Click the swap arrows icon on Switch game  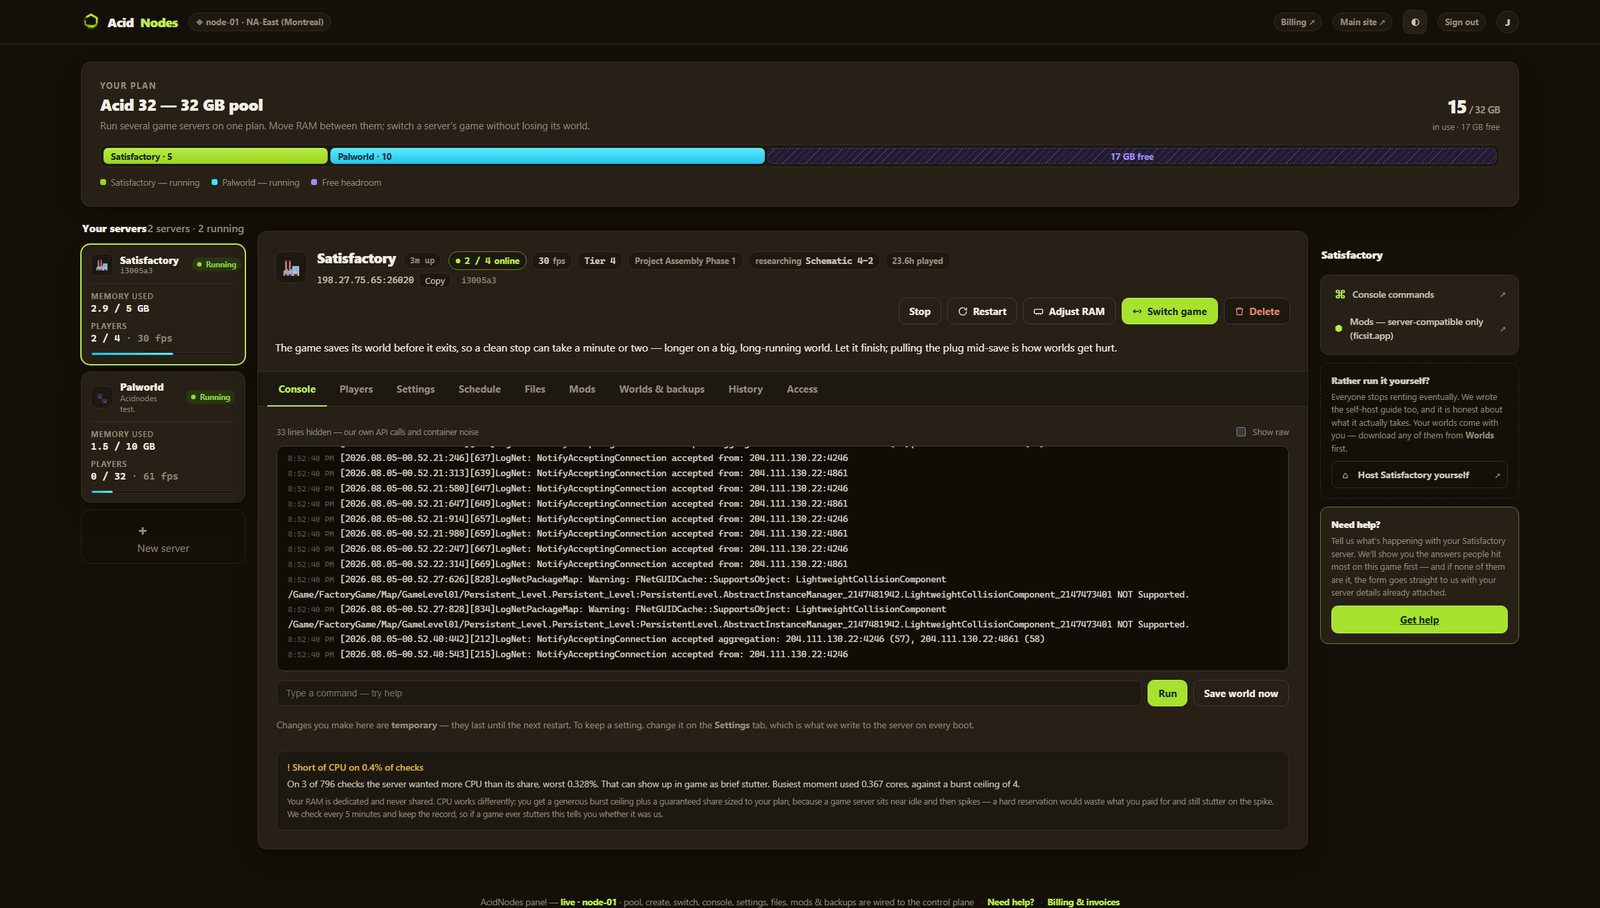[1137, 311]
